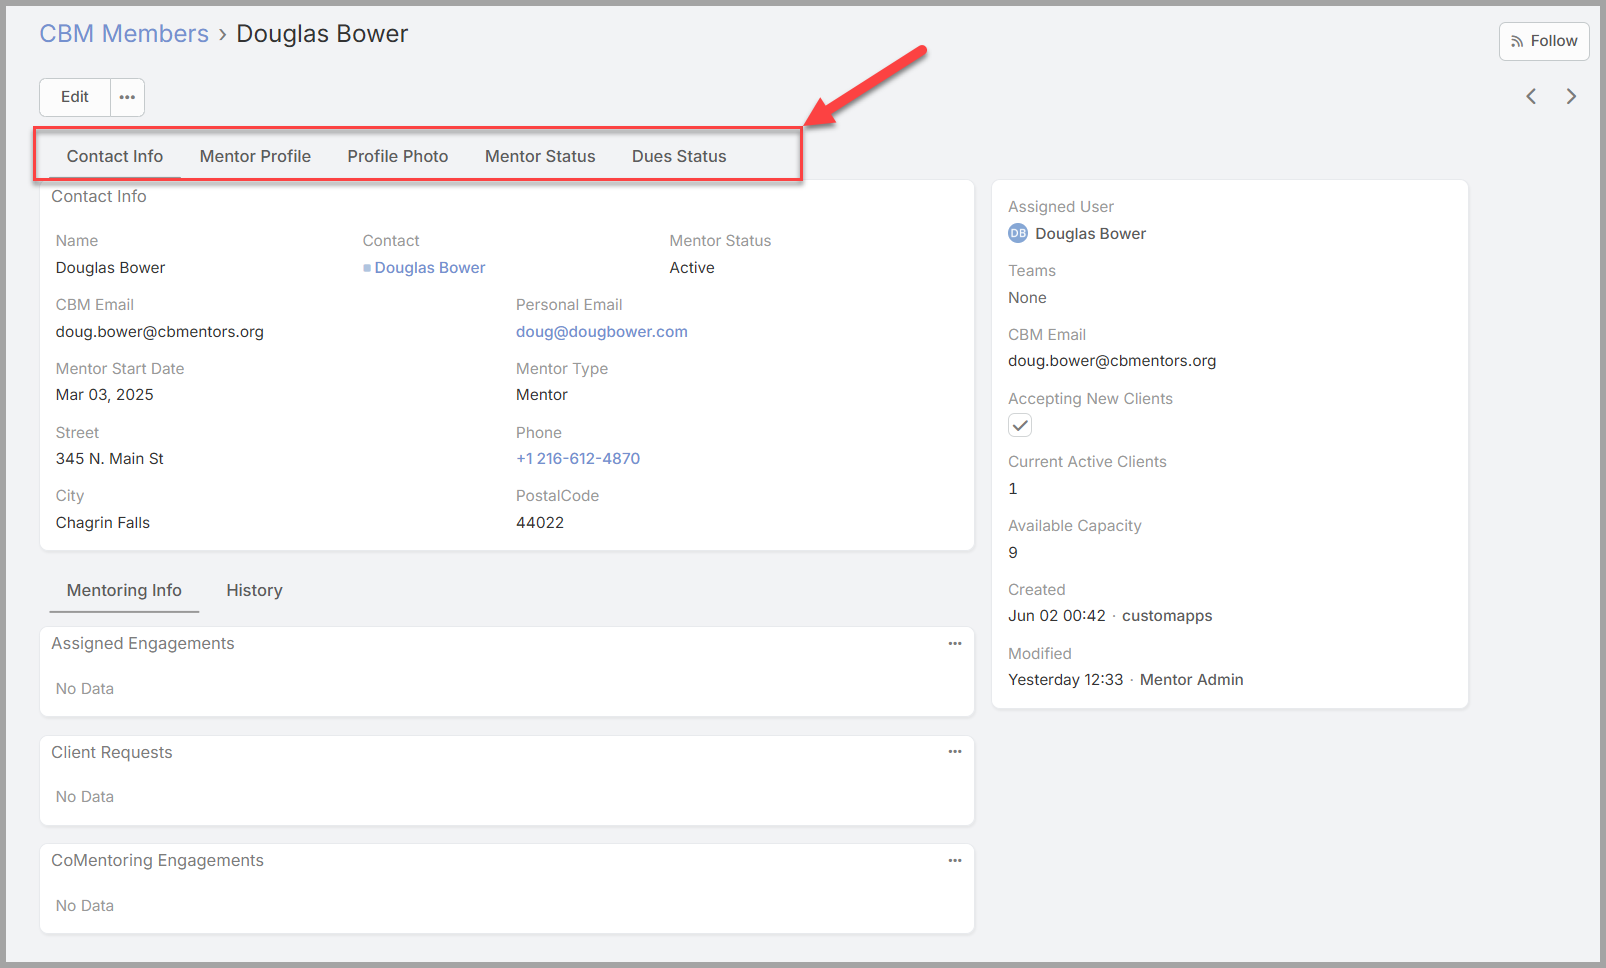This screenshot has width=1606, height=968.
Task: Click the CoMentoring Engagements panel heading
Action: [x=158, y=860]
